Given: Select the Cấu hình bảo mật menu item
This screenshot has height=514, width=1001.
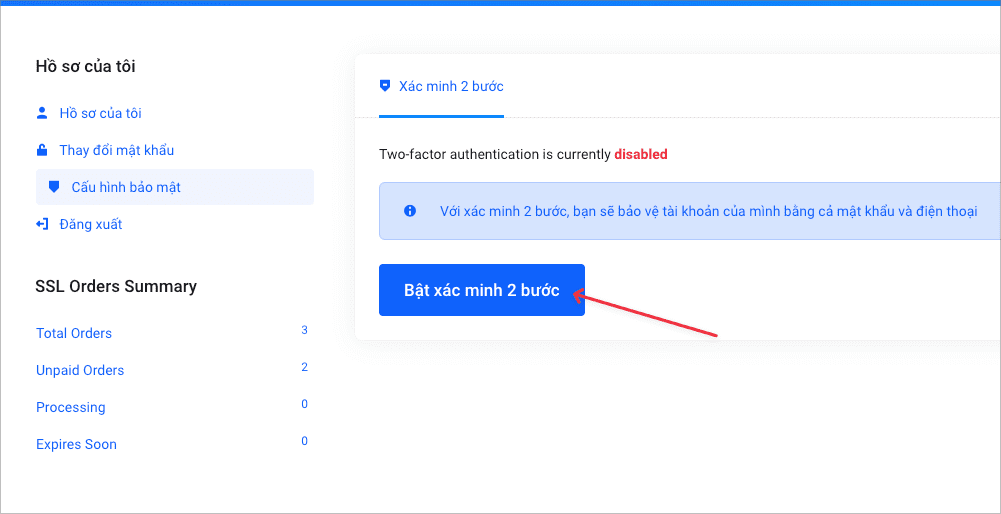Looking at the screenshot, I should 126,187.
